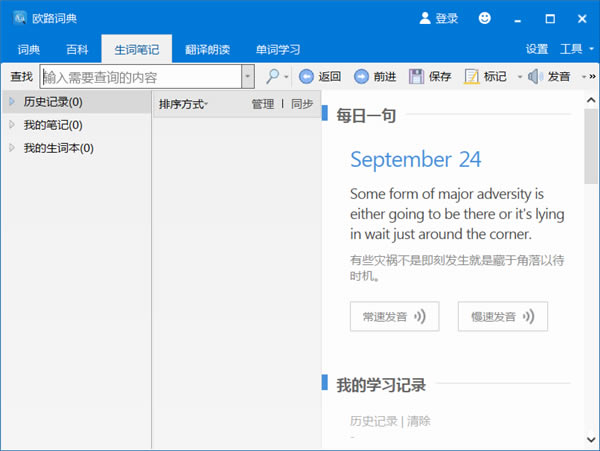
Task: Play sentence with 常速发音 button
Action: (x=395, y=316)
